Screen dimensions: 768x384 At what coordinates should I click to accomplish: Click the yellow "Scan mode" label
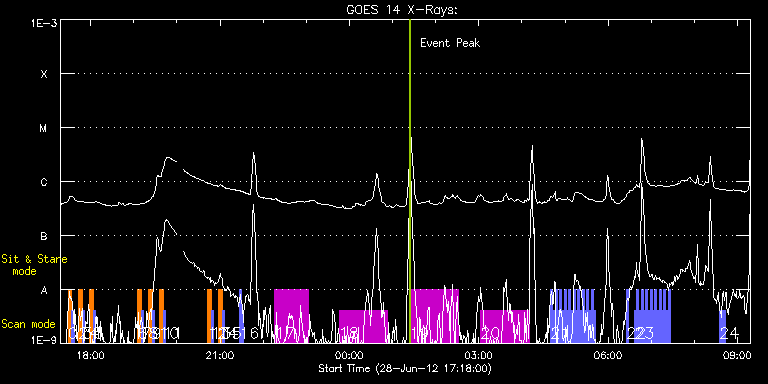click(28, 324)
